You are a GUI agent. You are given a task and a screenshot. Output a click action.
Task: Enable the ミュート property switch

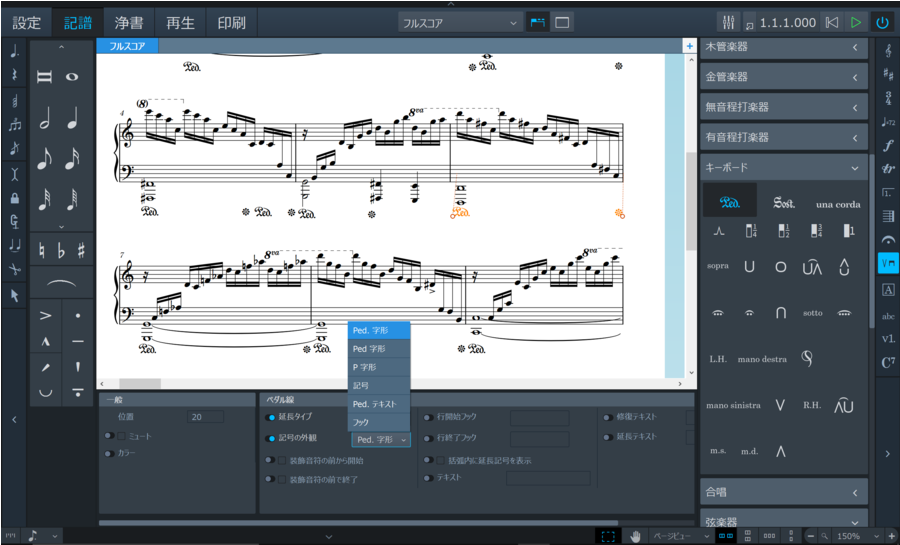coord(109,436)
